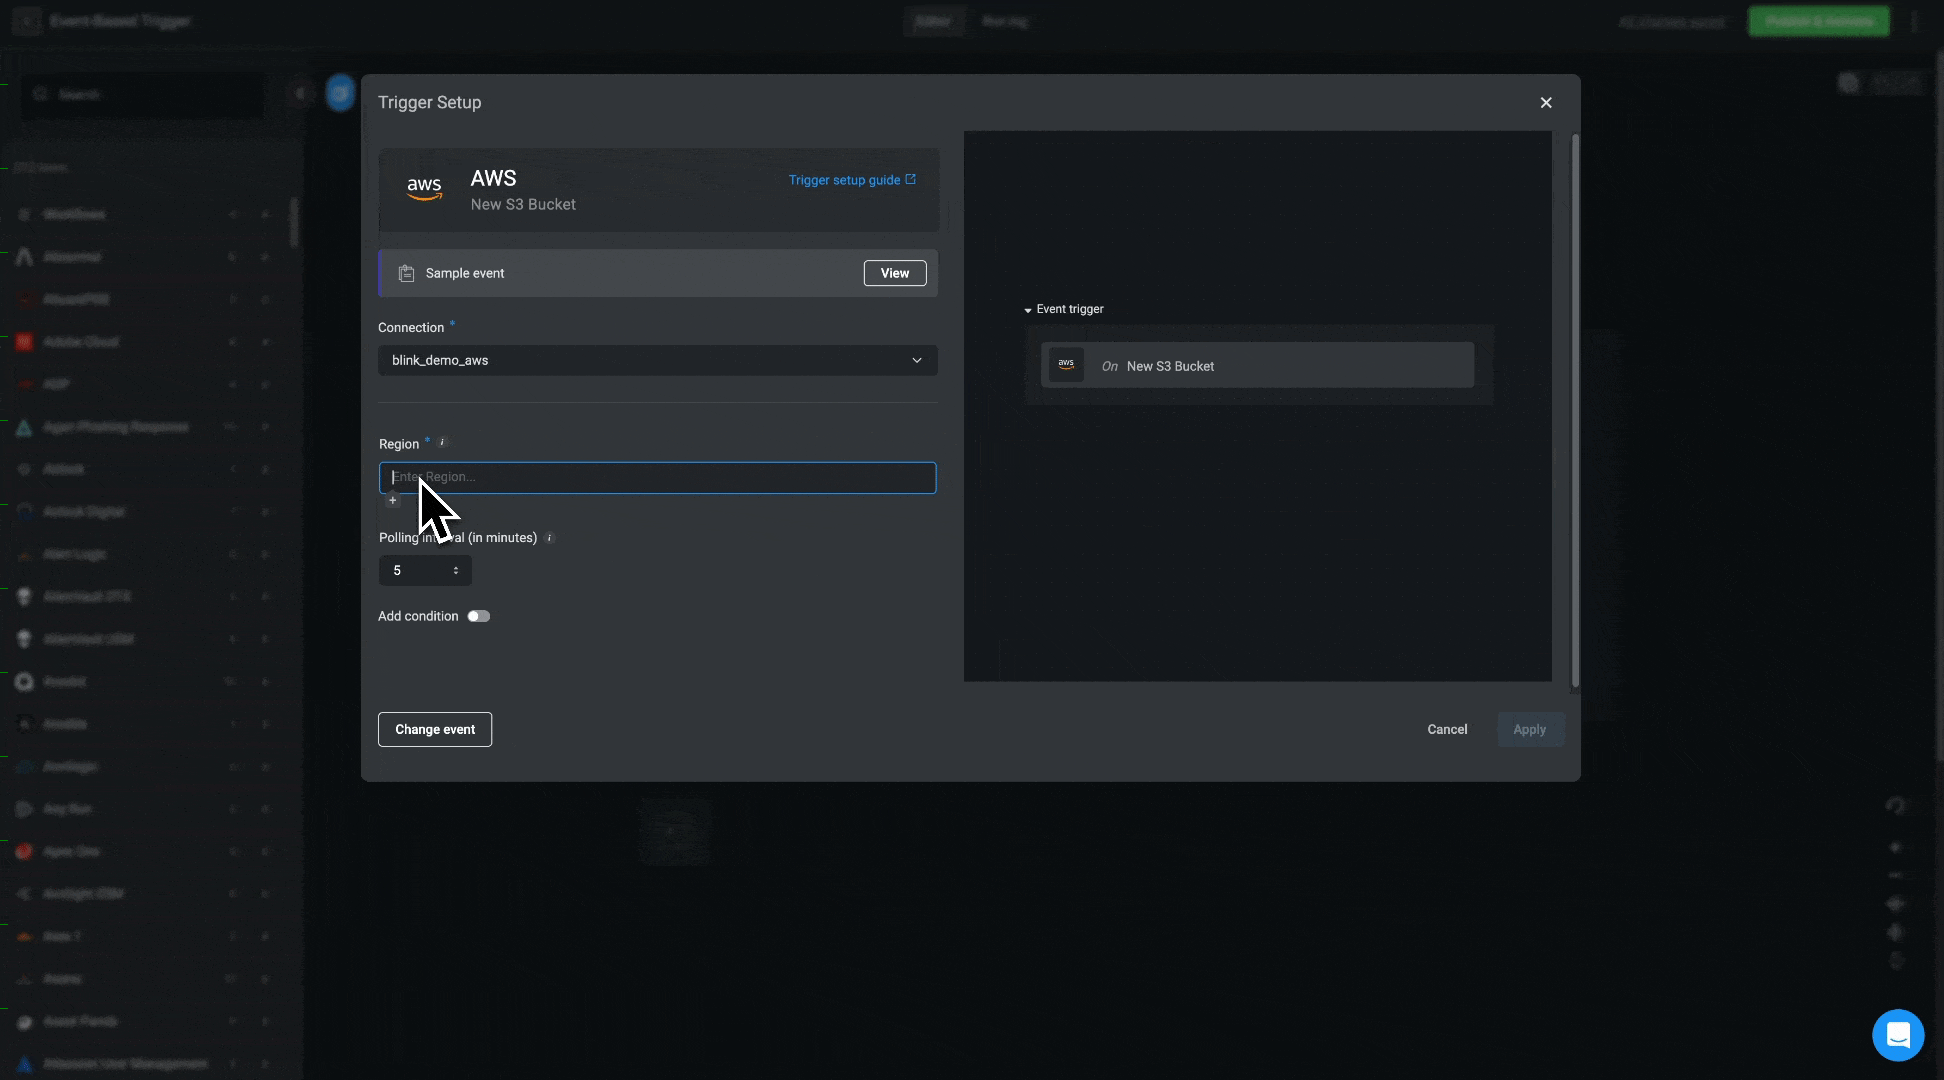Screen dimensions: 1944x1080
Task: Click the Change event button
Action: click(x=435, y=729)
